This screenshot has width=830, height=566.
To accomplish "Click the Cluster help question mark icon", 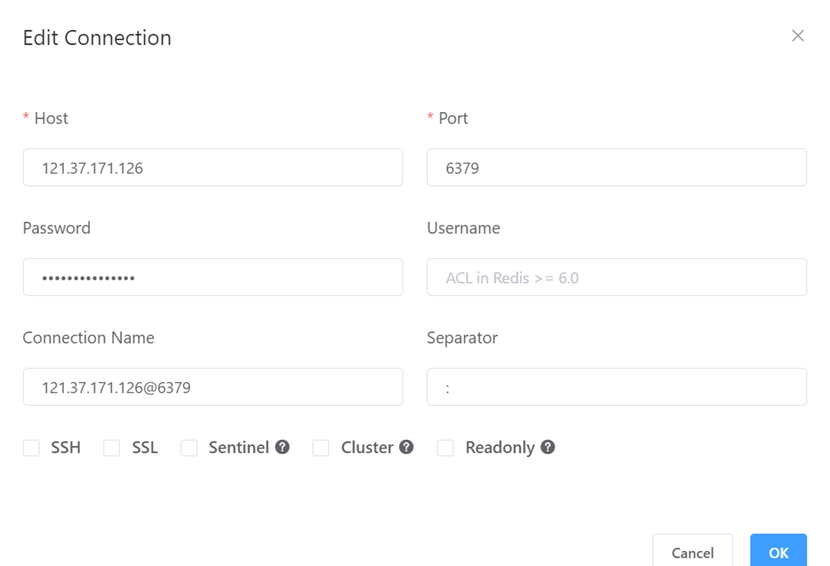I will pyautogui.click(x=406, y=447).
